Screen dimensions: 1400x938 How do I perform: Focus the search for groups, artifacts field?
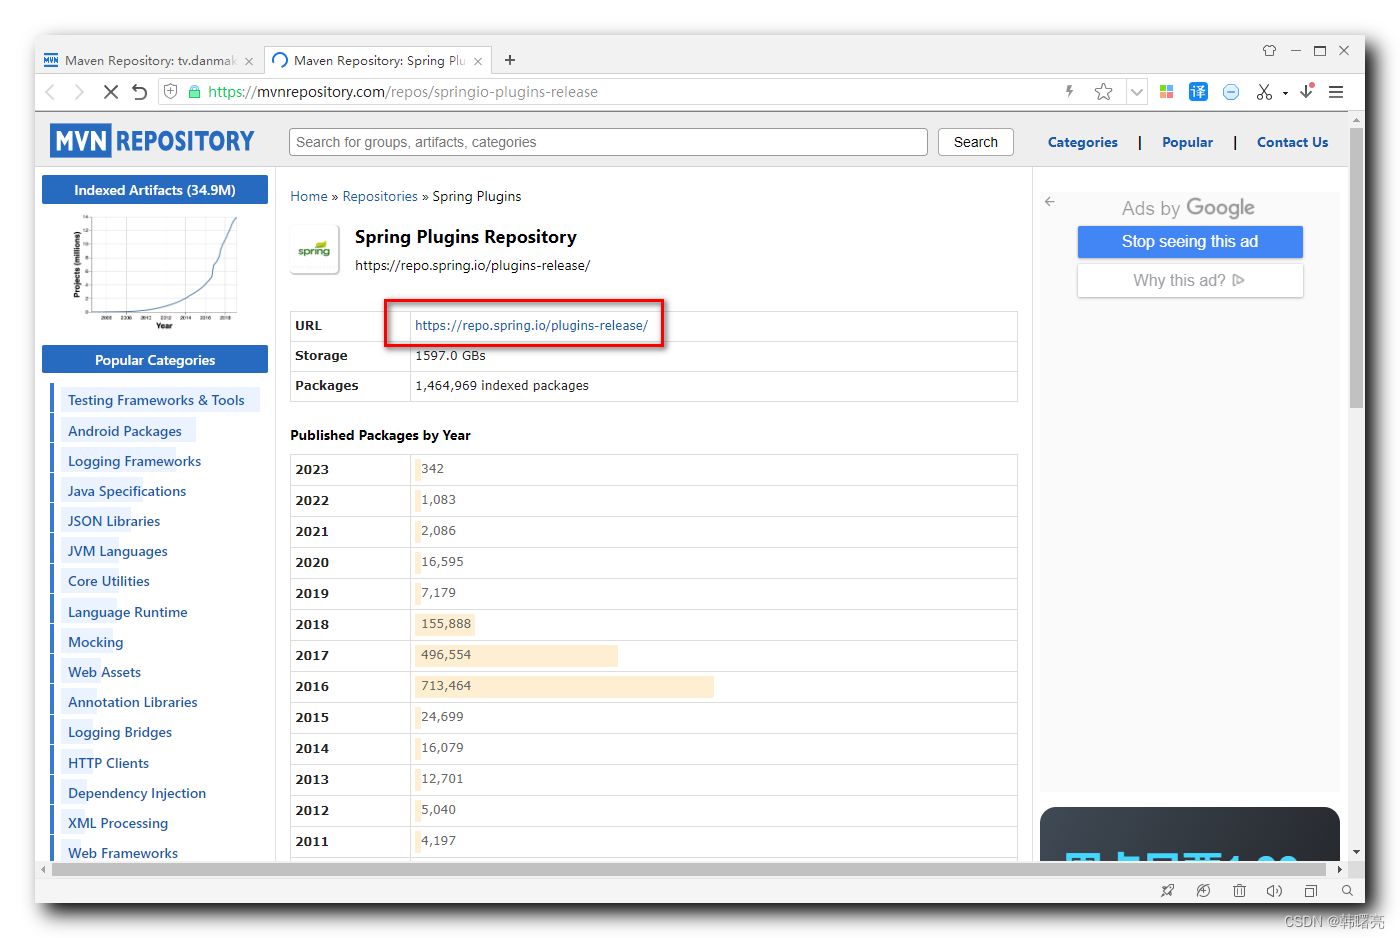click(x=608, y=142)
